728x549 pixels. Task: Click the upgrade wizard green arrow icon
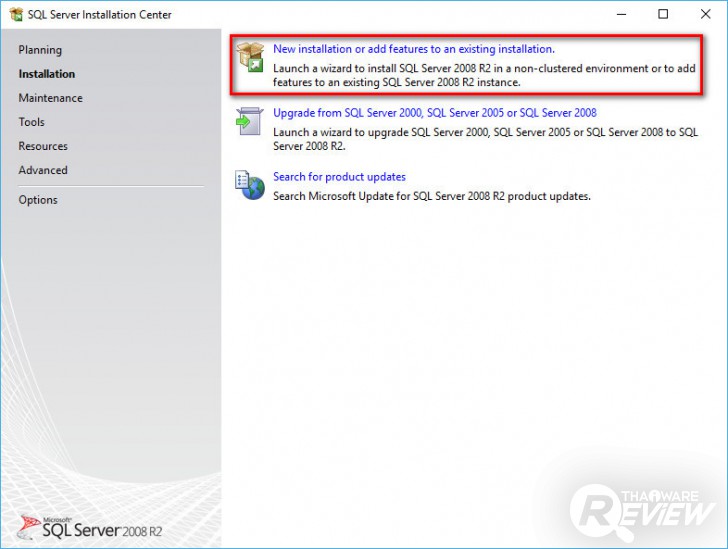pyautogui.click(x=249, y=121)
